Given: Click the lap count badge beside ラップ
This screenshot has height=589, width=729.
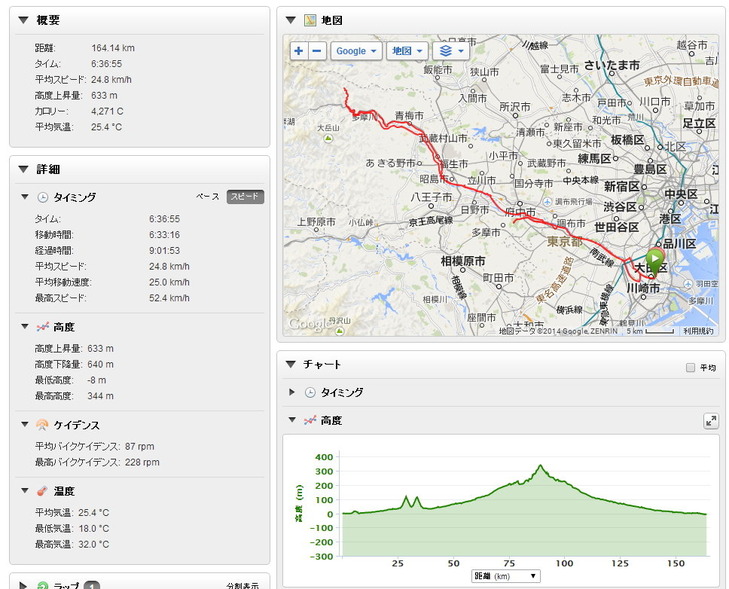Looking at the screenshot, I should (x=92, y=586).
